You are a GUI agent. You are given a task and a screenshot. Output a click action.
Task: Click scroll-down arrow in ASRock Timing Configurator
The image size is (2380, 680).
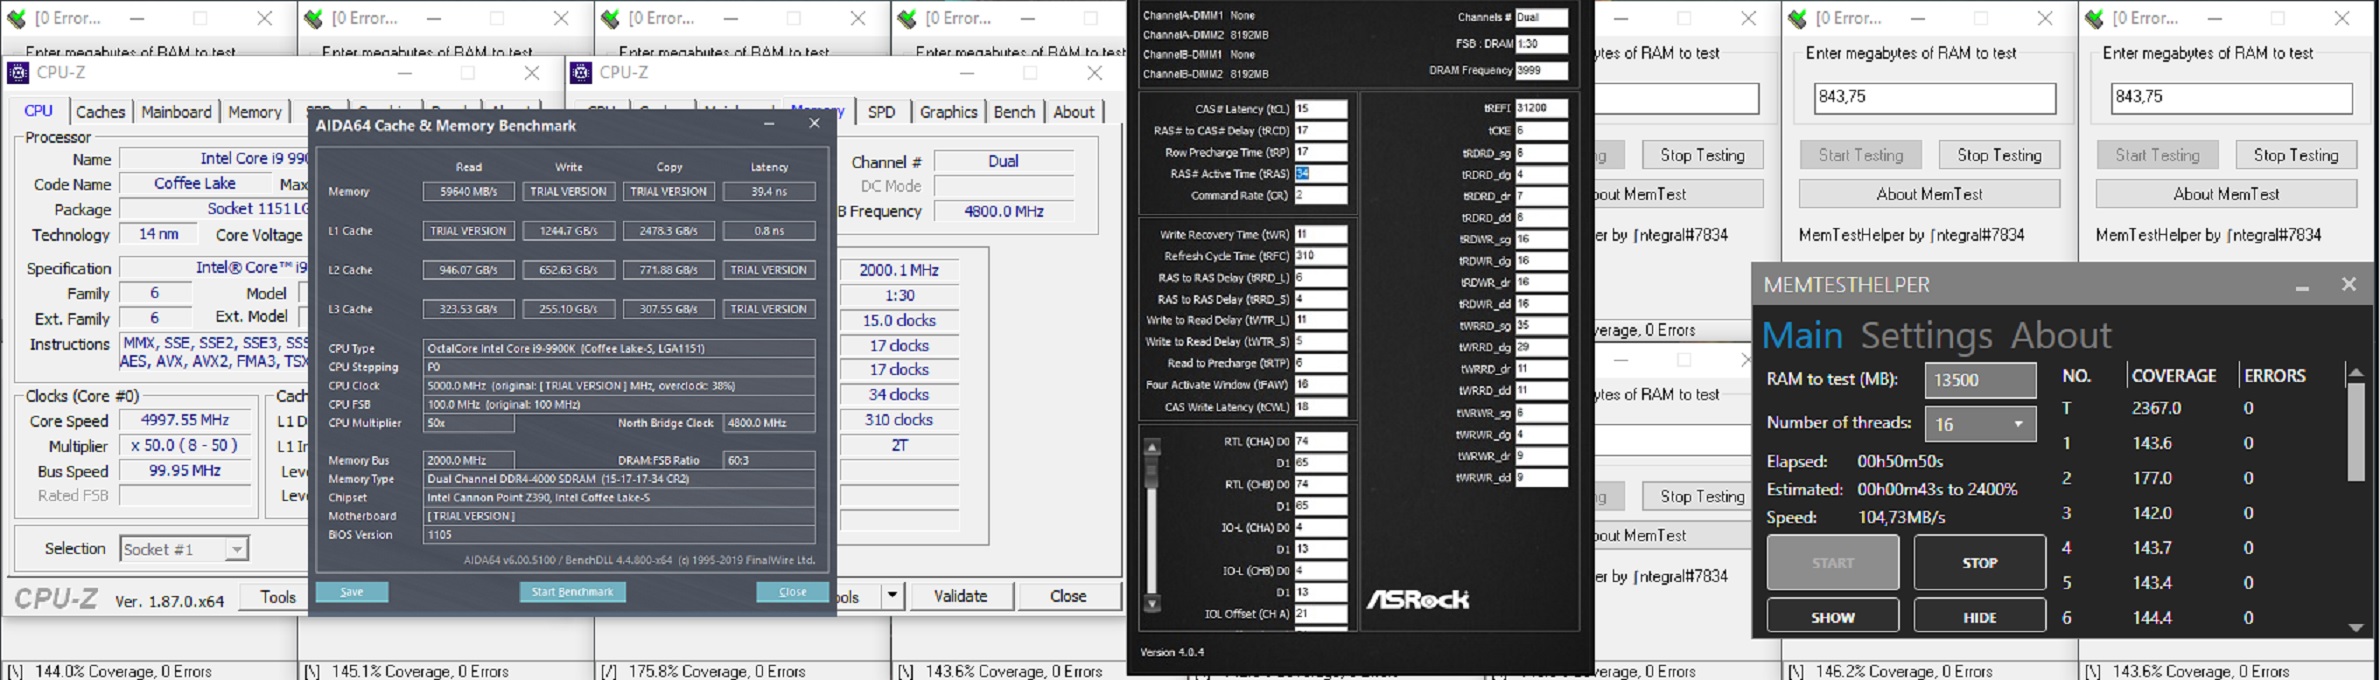[1152, 603]
